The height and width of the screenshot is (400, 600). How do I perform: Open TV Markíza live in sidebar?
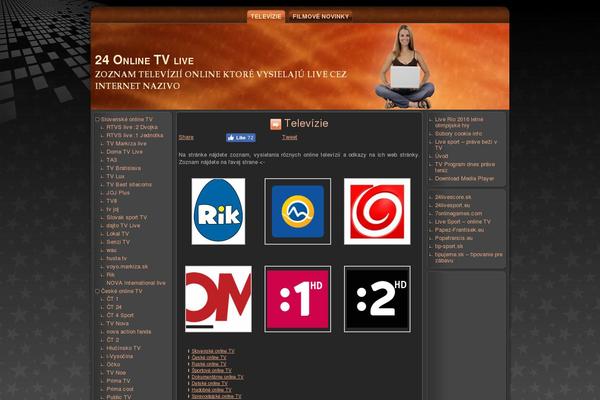pos(126,143)
